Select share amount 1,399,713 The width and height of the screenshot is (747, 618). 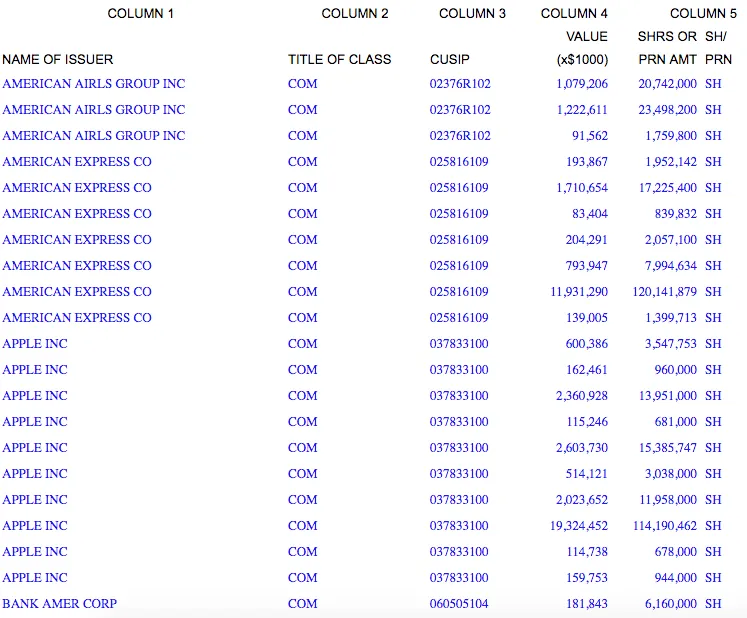tap(671, 318)
